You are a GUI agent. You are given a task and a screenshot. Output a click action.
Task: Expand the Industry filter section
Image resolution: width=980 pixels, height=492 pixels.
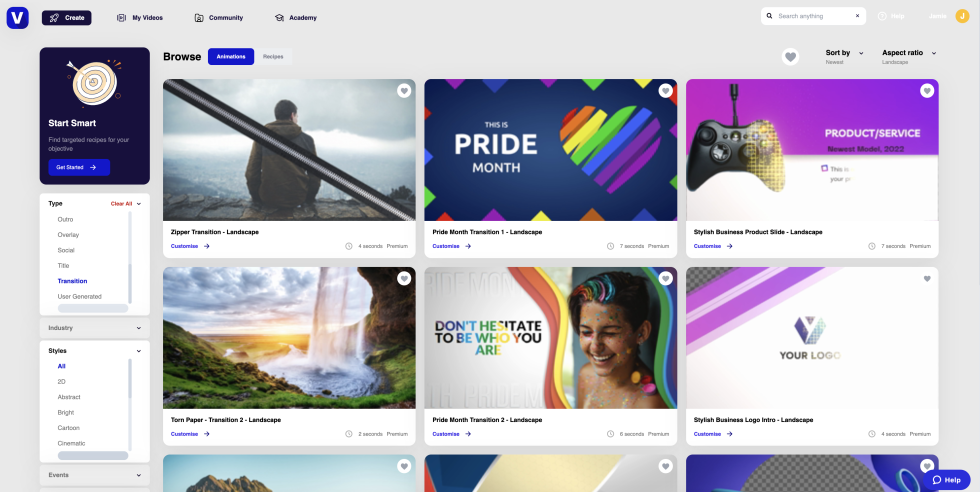pyautogui.click(x=95, y=328)
